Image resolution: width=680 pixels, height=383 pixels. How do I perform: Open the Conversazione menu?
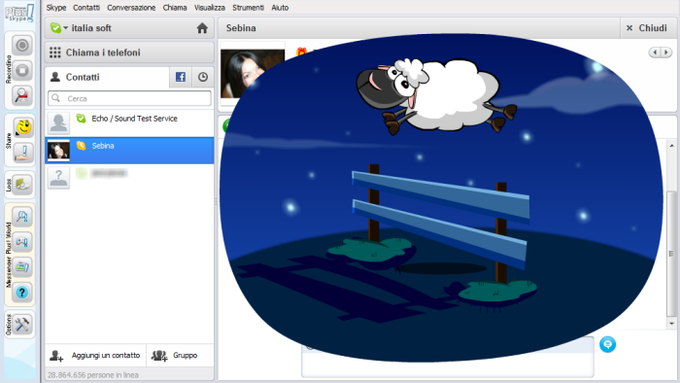131,7
